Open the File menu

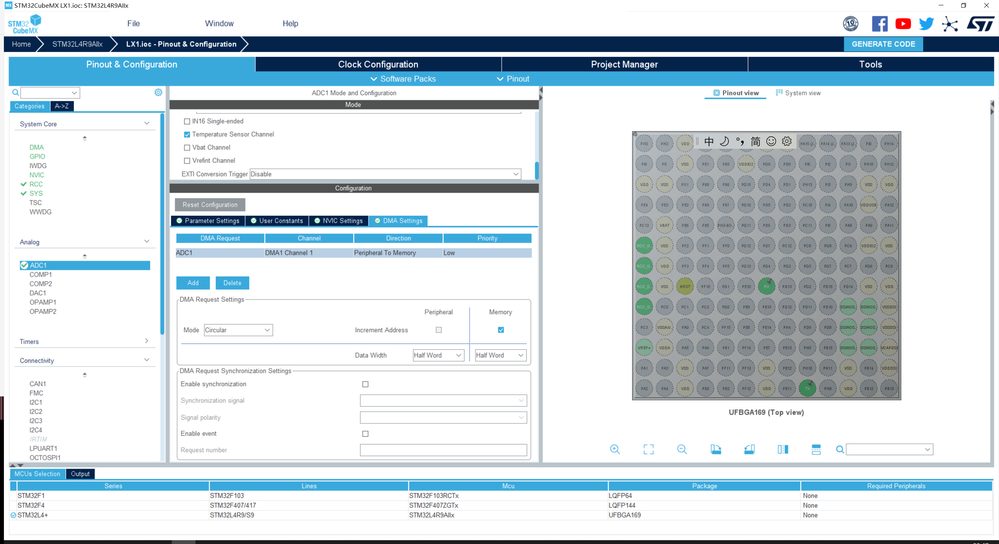[133, 24]
